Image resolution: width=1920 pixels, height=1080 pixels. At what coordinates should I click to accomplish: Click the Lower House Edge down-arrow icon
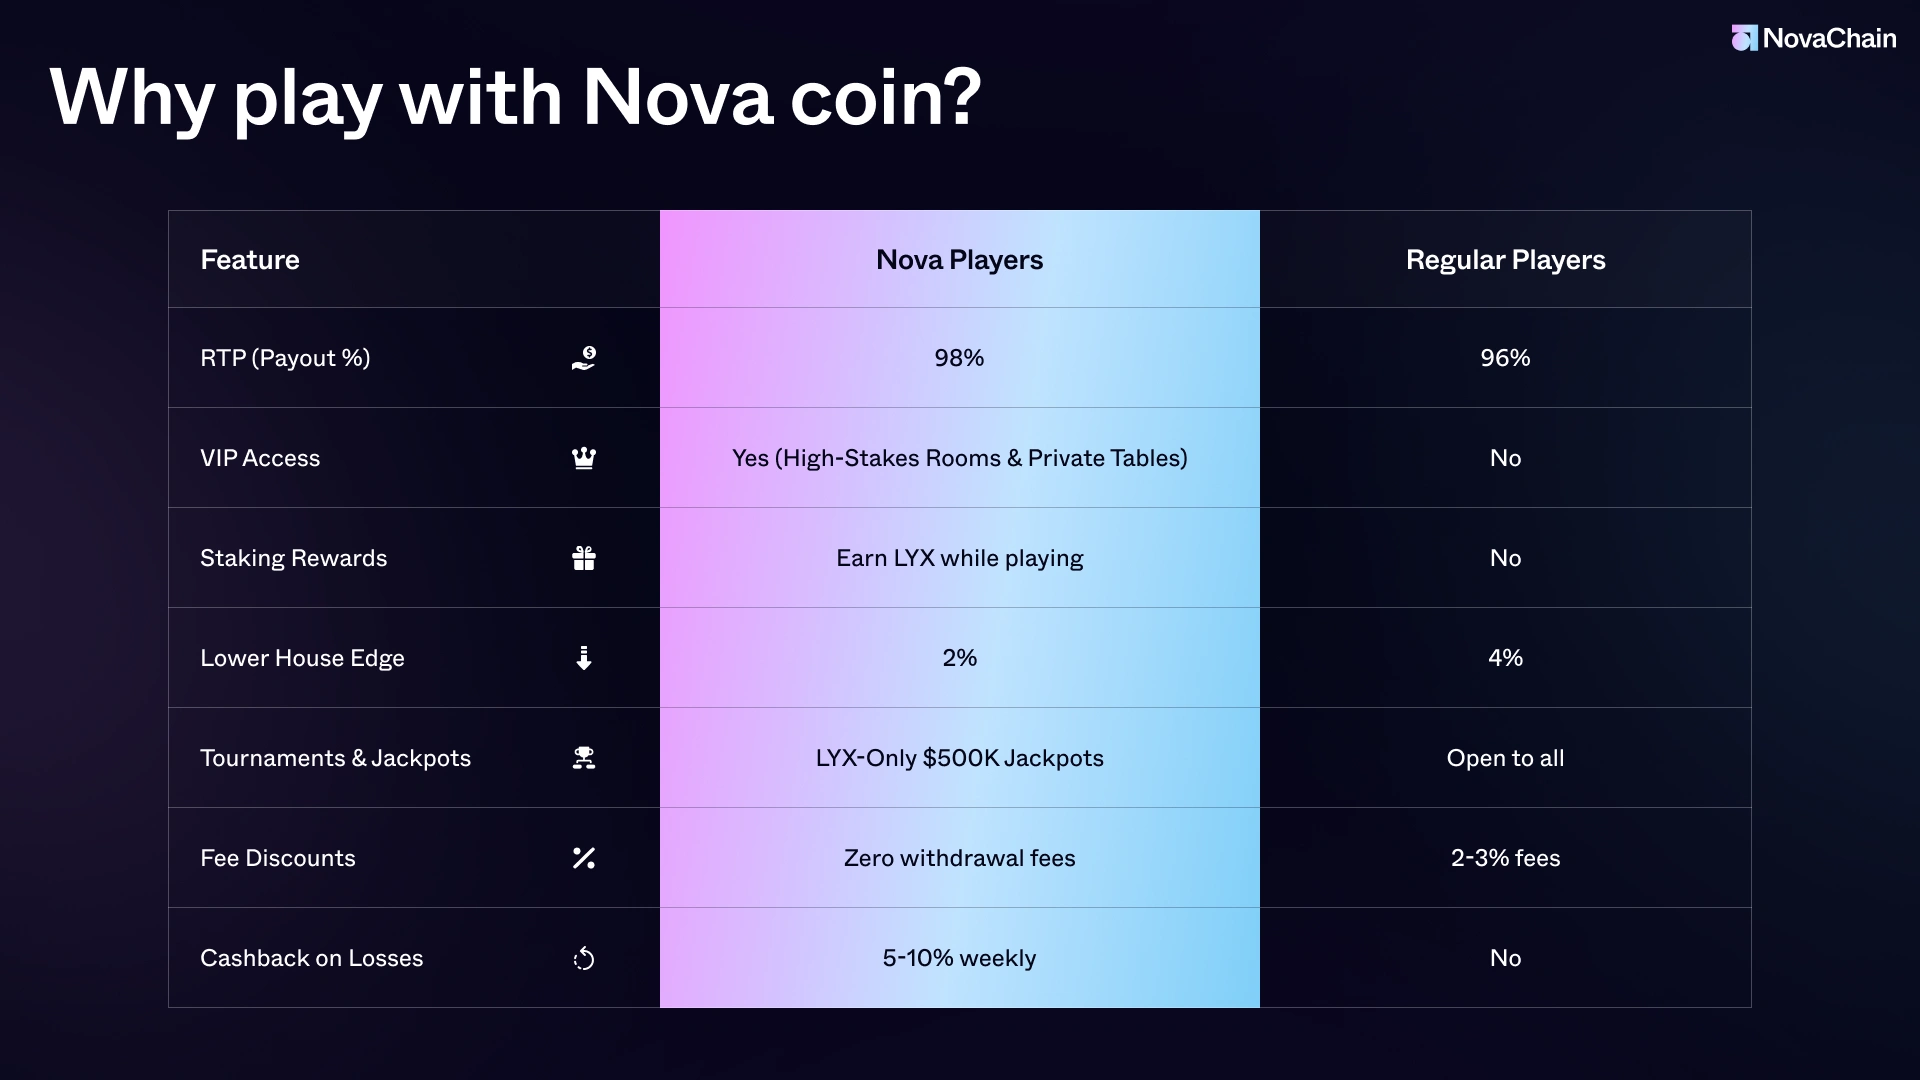(x=584, y=658)
